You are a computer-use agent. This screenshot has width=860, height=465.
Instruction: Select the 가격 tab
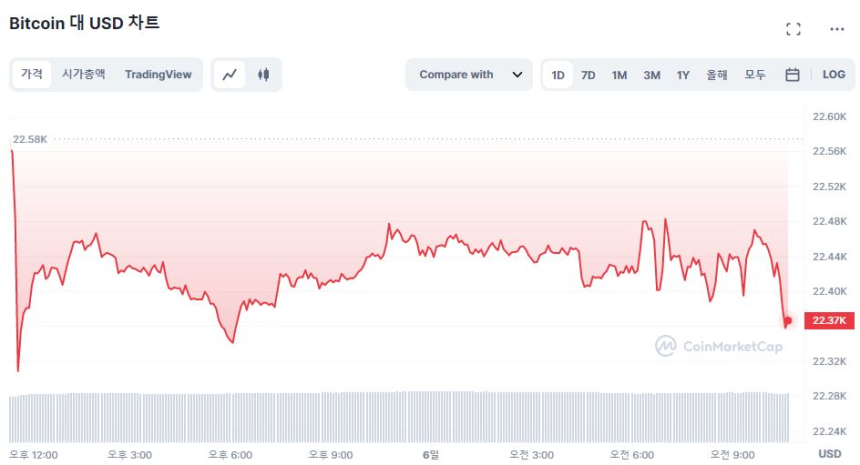click(x=32, y=75)
